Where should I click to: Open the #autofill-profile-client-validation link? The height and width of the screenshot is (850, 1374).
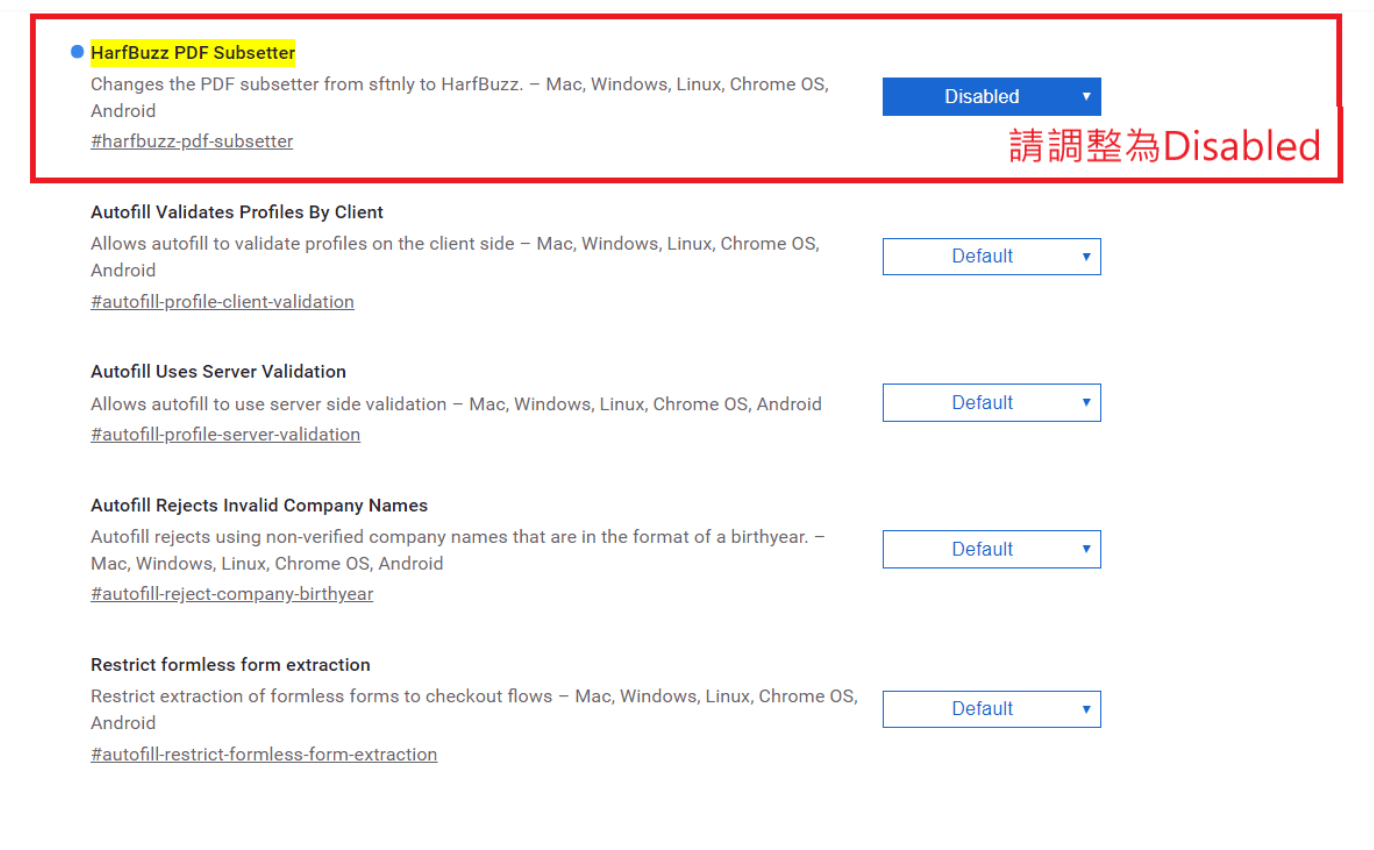coord(222,301)
